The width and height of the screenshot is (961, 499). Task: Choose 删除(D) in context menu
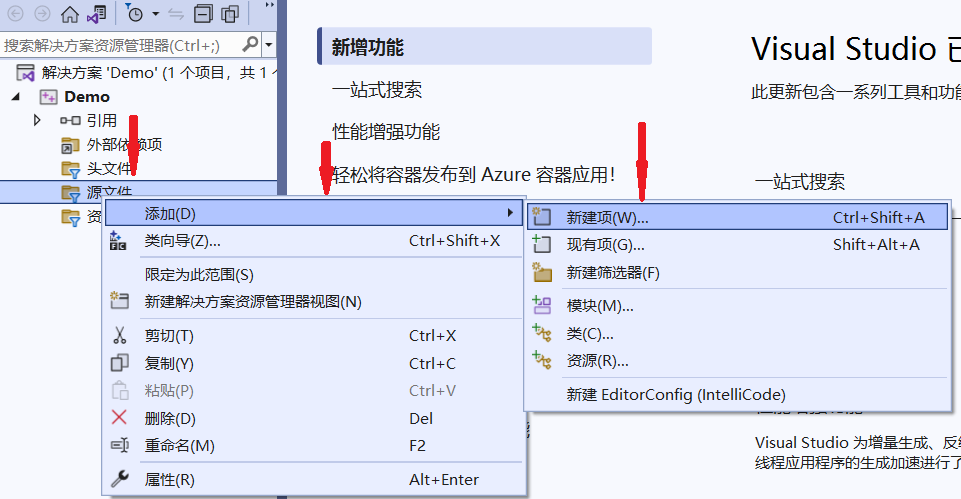point(314,419)
